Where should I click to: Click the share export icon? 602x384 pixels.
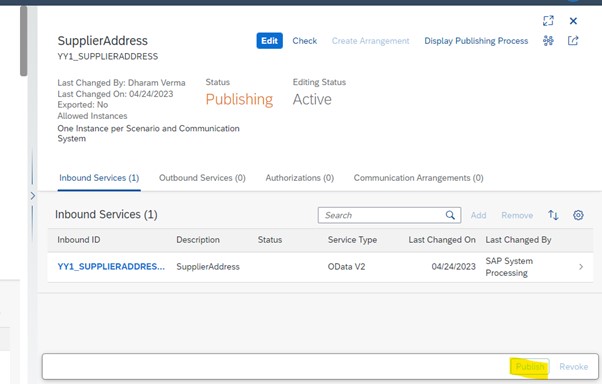[x=573, y=41]
